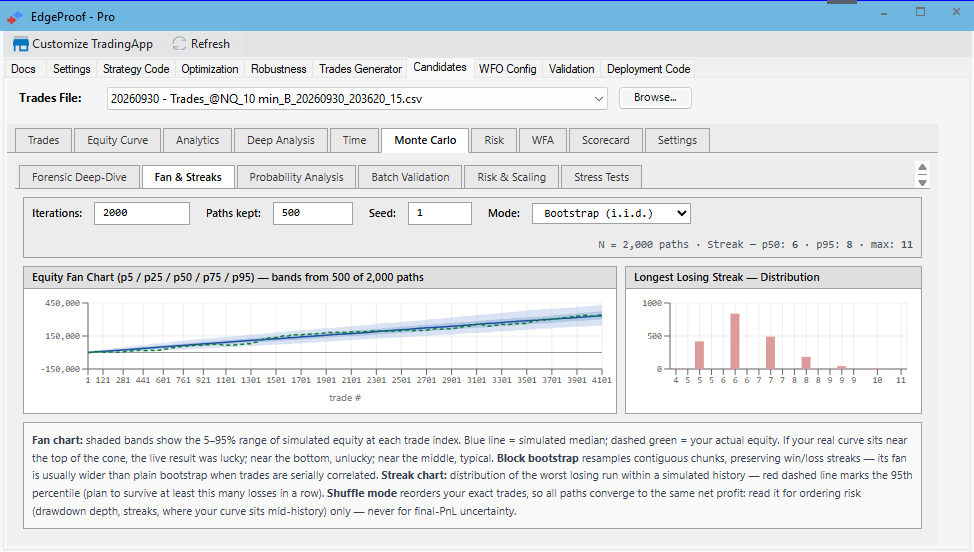Open the Risk & Scaling tab
This screenshot has width=974, height=552.
(x=512, y=177)
